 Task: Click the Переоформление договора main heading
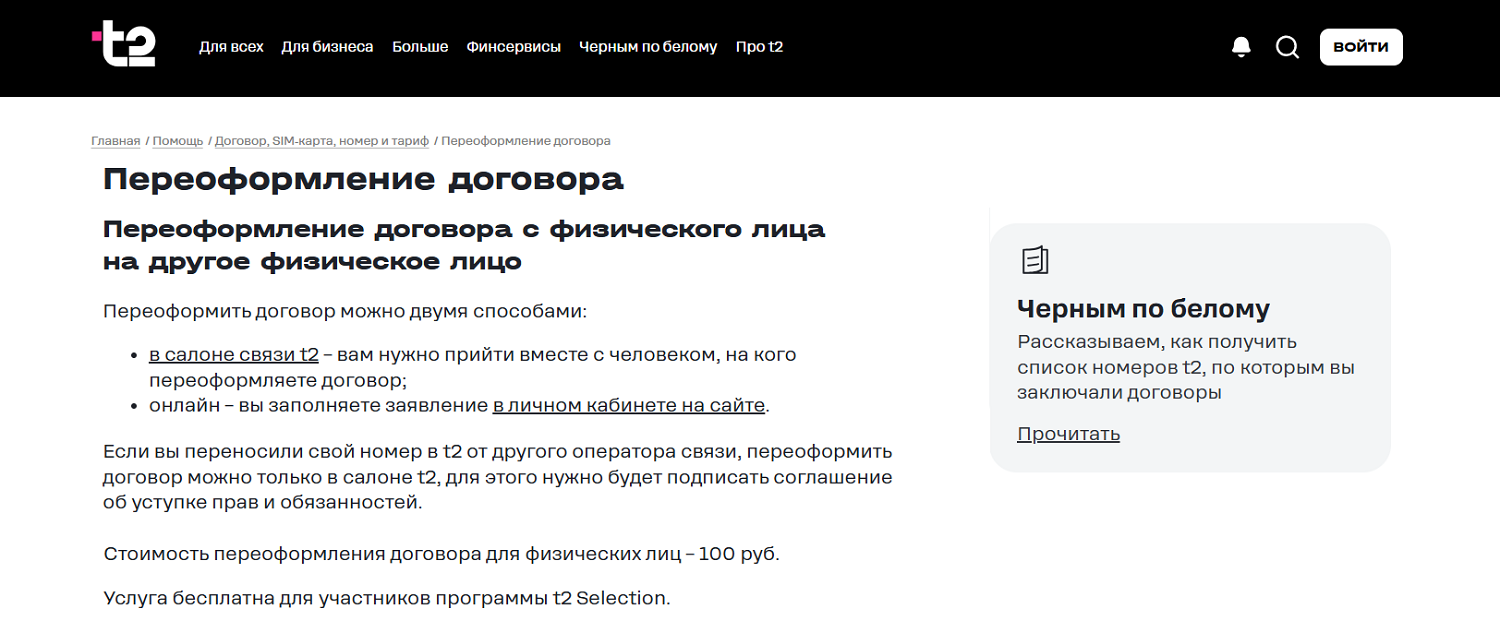coord(363,180)
